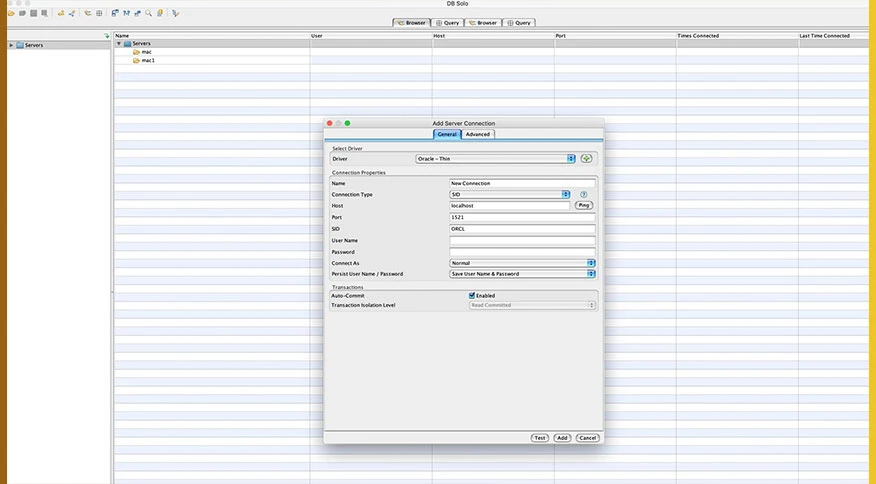Viewport: 876px width, 484px height.
Task: Toggle the Auto-Commit Enabled checkbox
Action: click(472, 296)
